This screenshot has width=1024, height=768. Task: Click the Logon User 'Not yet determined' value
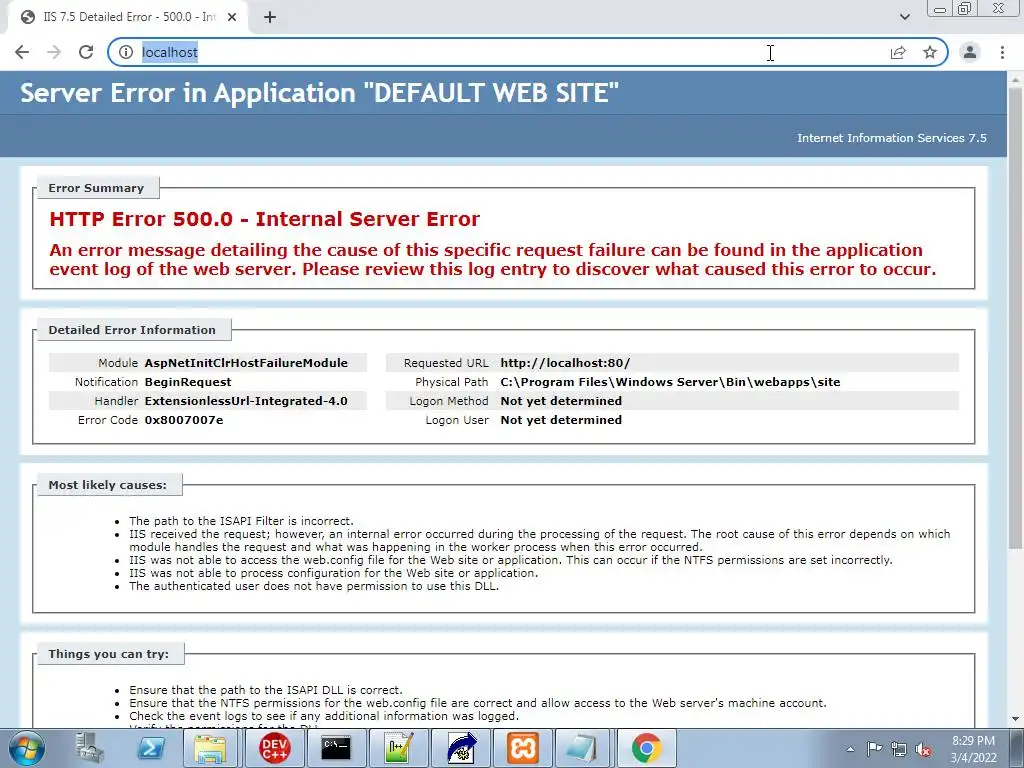coord(561,420)
